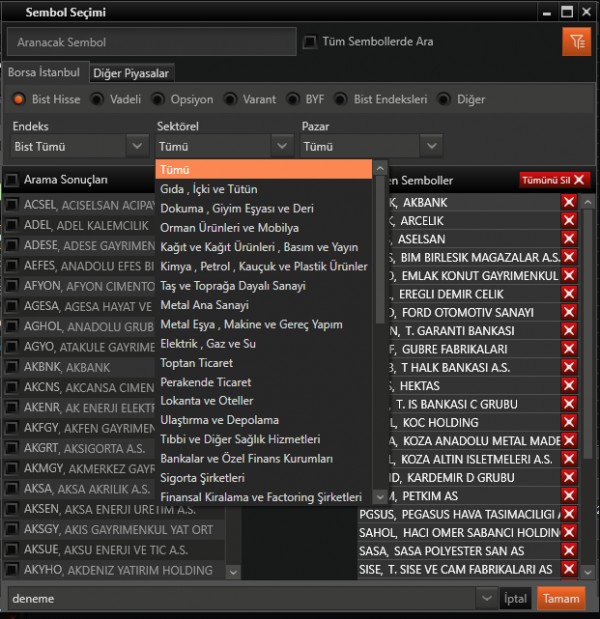Open the deneme list name dropdown arrow
This screenshot has height=619, width=600.
coord(487,598)
